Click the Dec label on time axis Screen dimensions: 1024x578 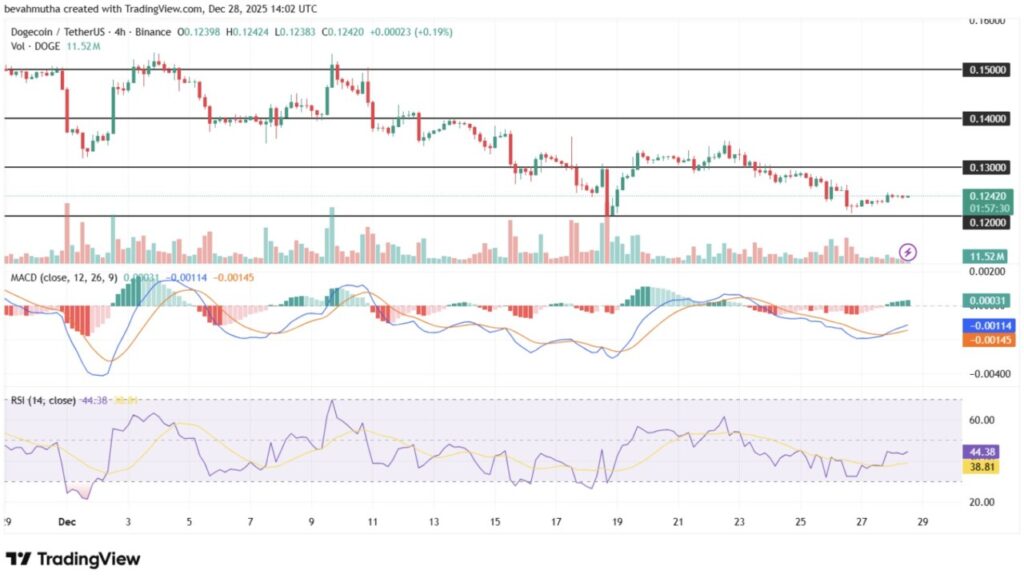tap(66, 522)
